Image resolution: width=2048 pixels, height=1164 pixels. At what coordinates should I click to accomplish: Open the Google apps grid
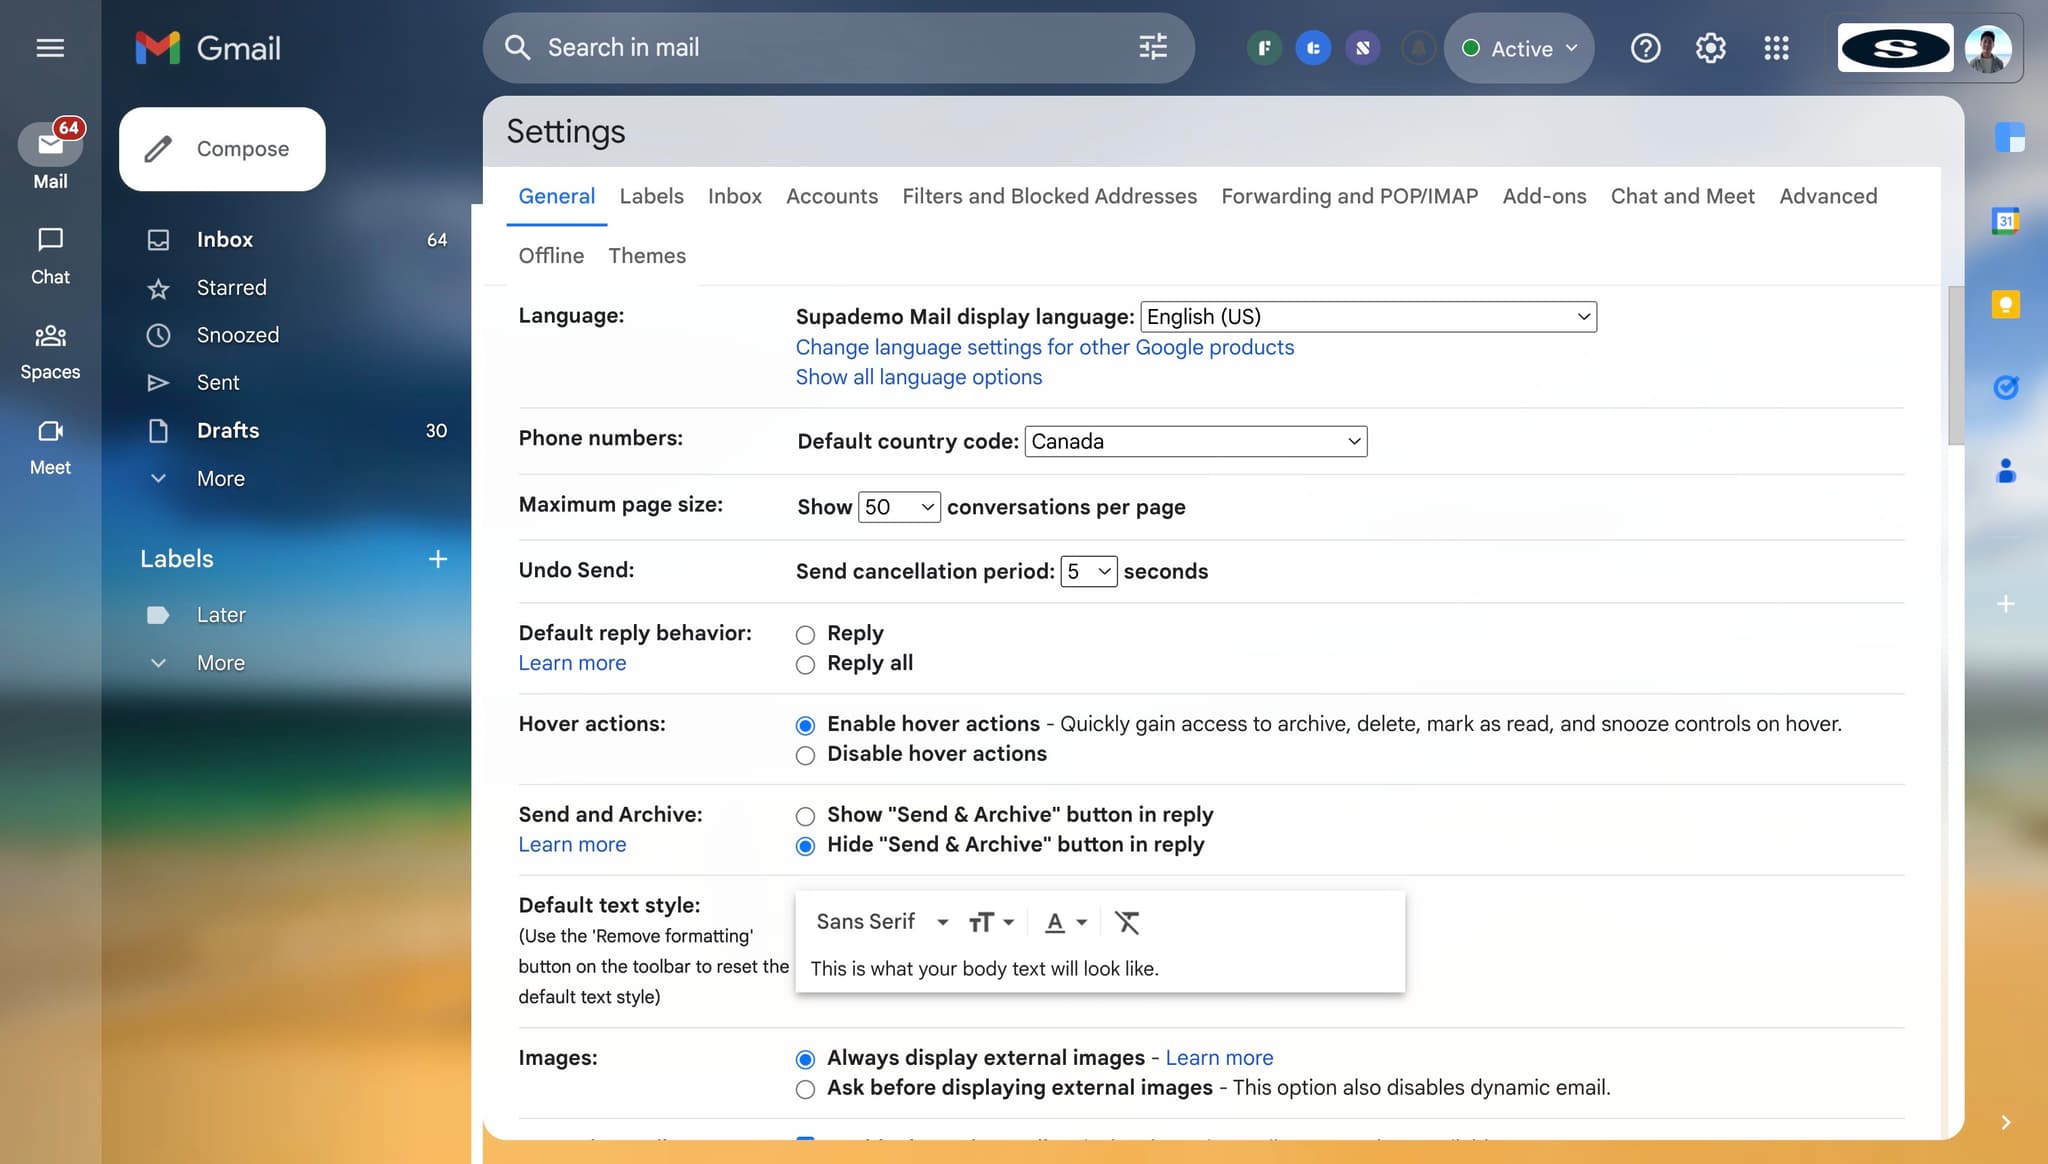click(1777, 47)
